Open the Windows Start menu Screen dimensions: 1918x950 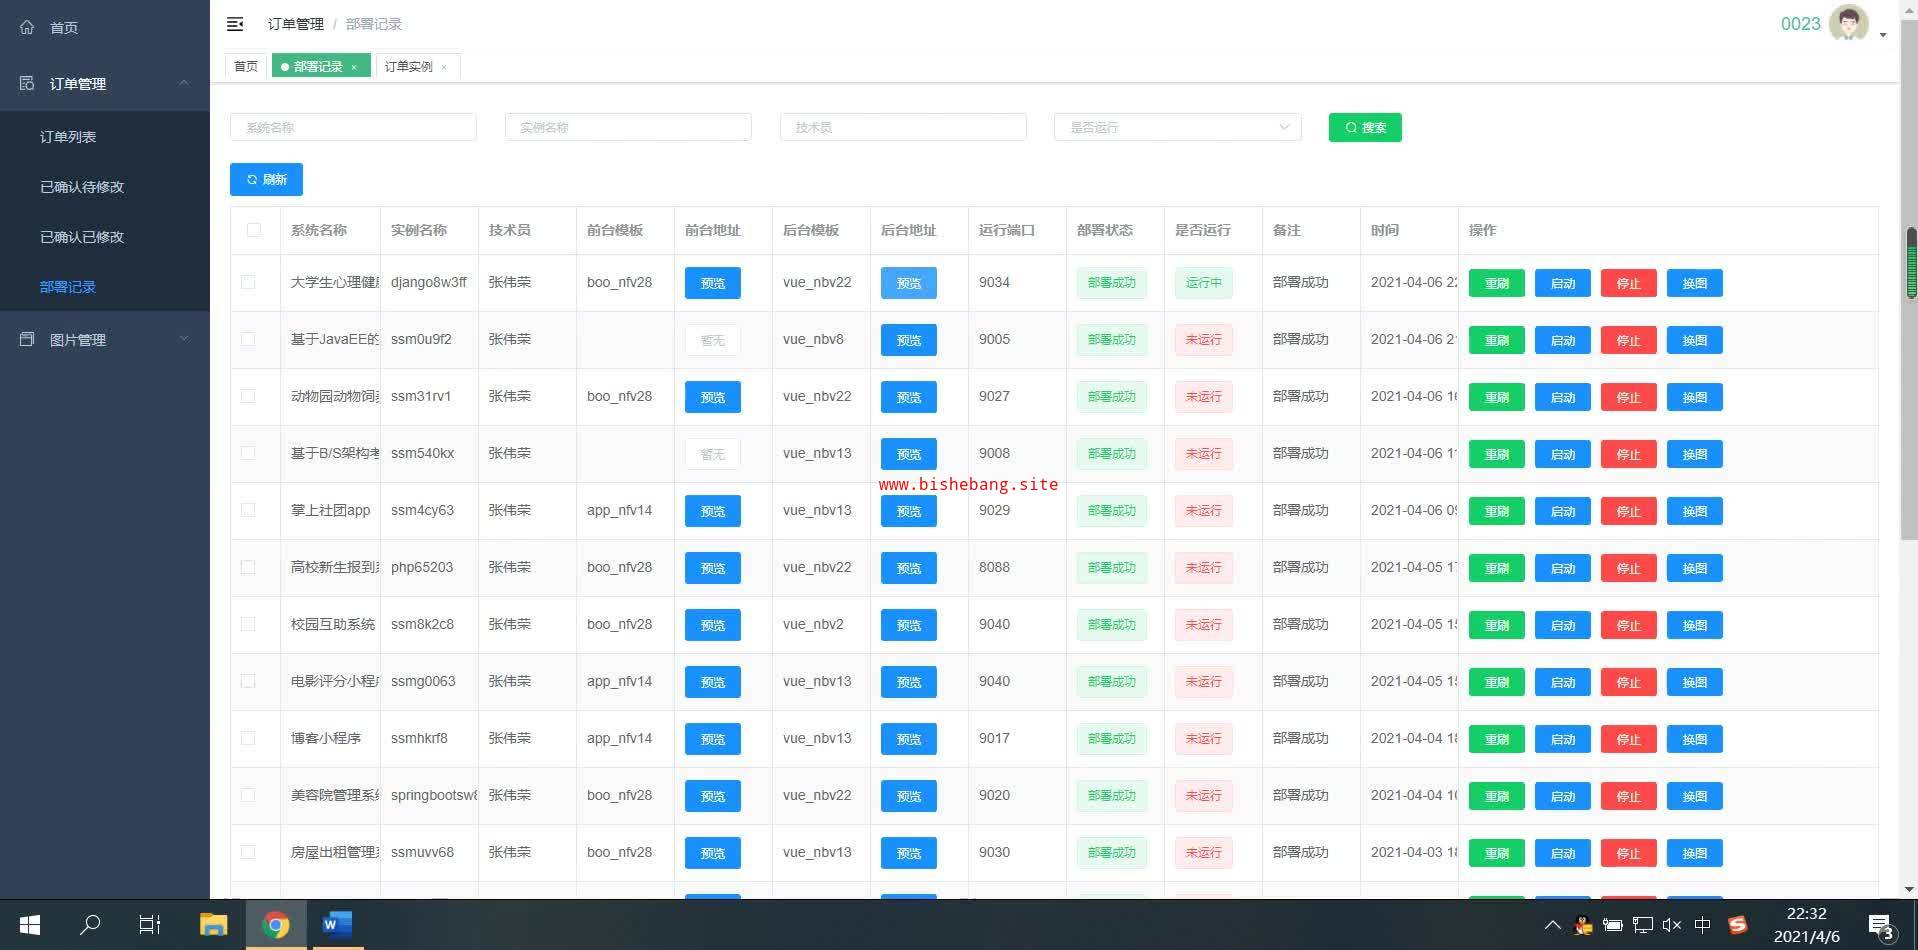coord(30,925)
